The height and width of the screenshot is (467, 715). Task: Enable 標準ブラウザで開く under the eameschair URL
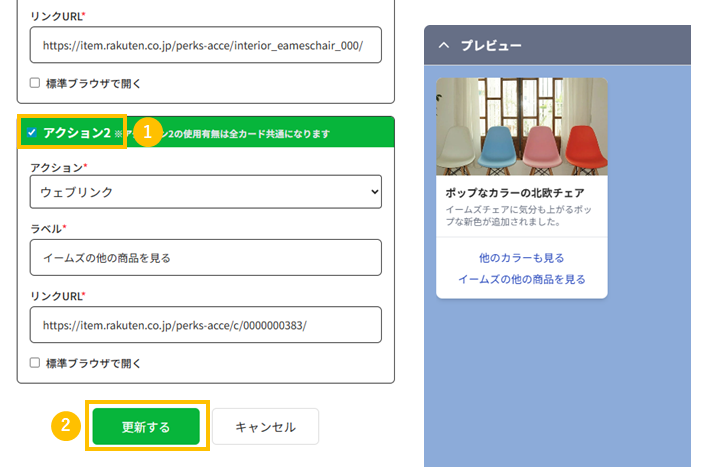(35, 83)
